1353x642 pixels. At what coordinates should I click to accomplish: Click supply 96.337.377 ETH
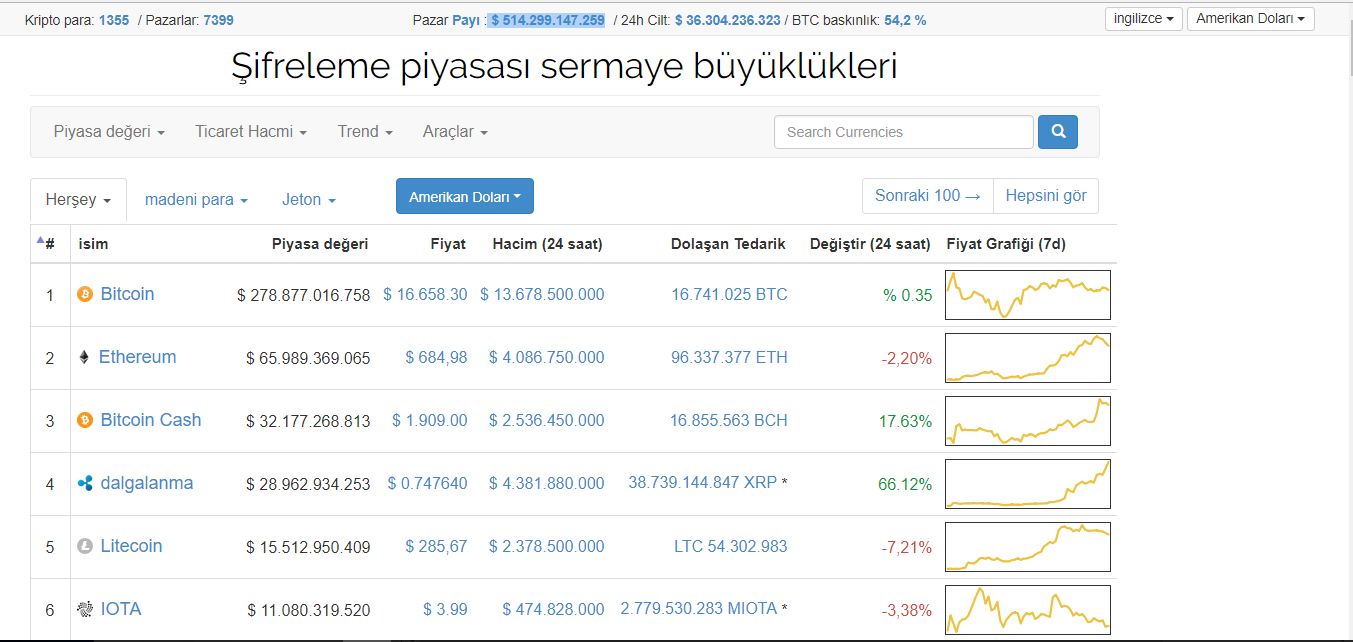(x=729, y=357)
